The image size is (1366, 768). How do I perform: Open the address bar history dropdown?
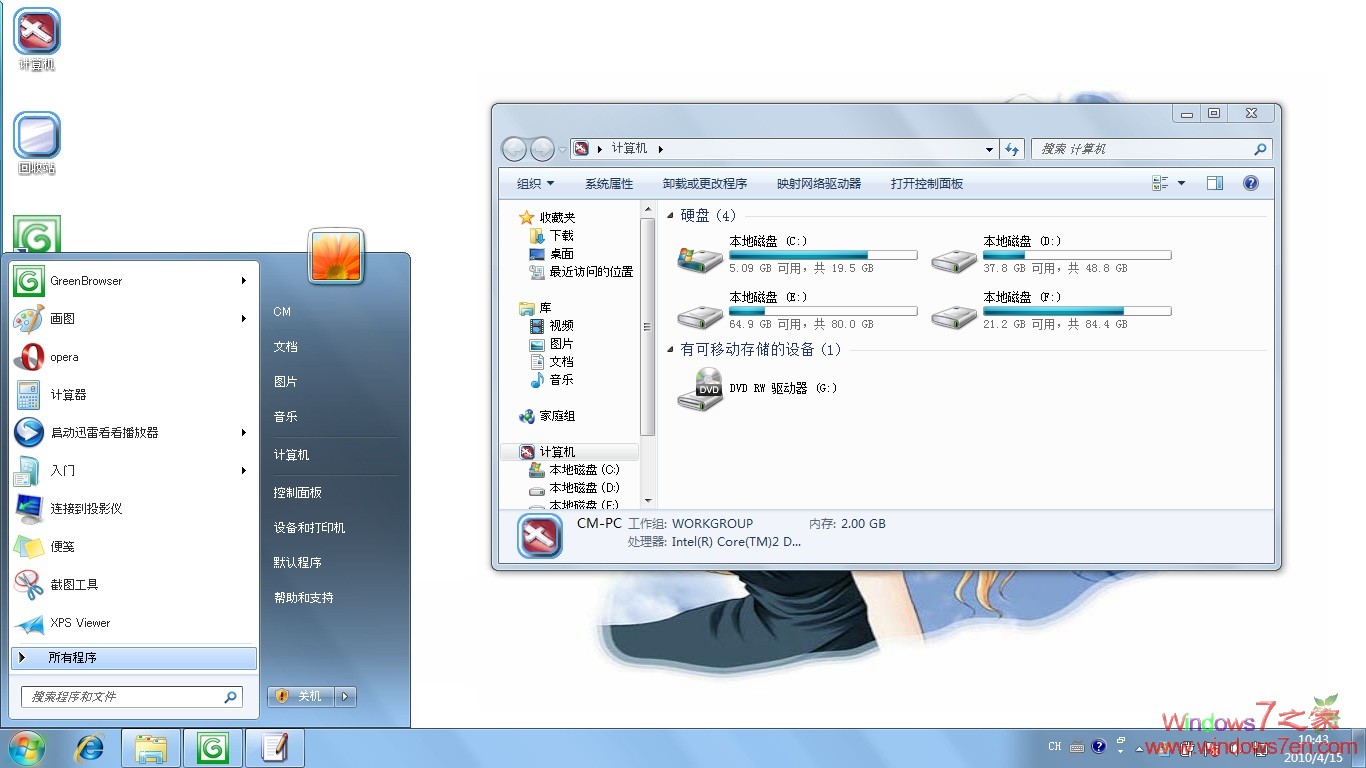coord(990,149)
